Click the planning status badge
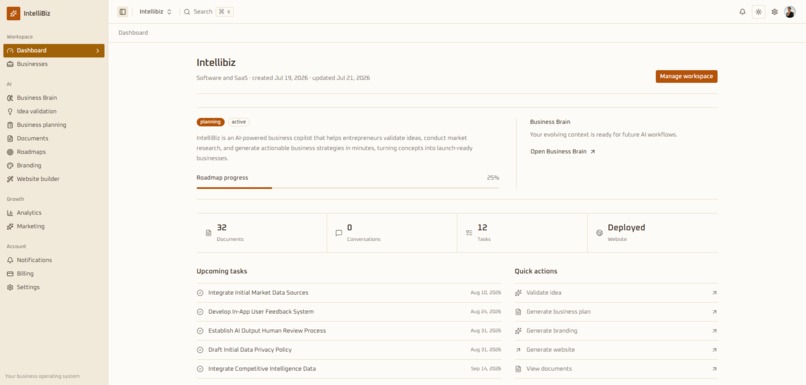 [x=210, y=122]
